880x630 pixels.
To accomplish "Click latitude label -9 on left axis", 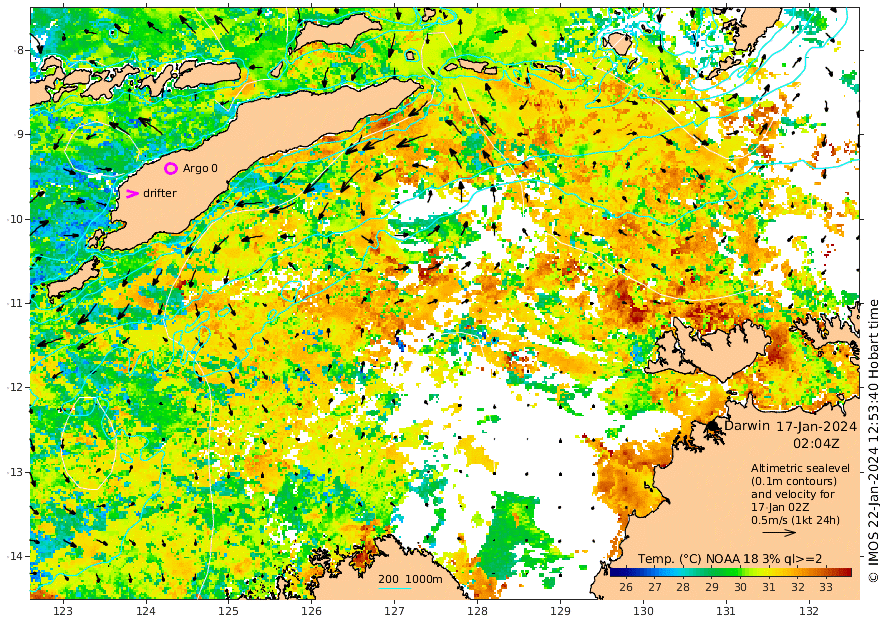I will (x=19, y=134).
